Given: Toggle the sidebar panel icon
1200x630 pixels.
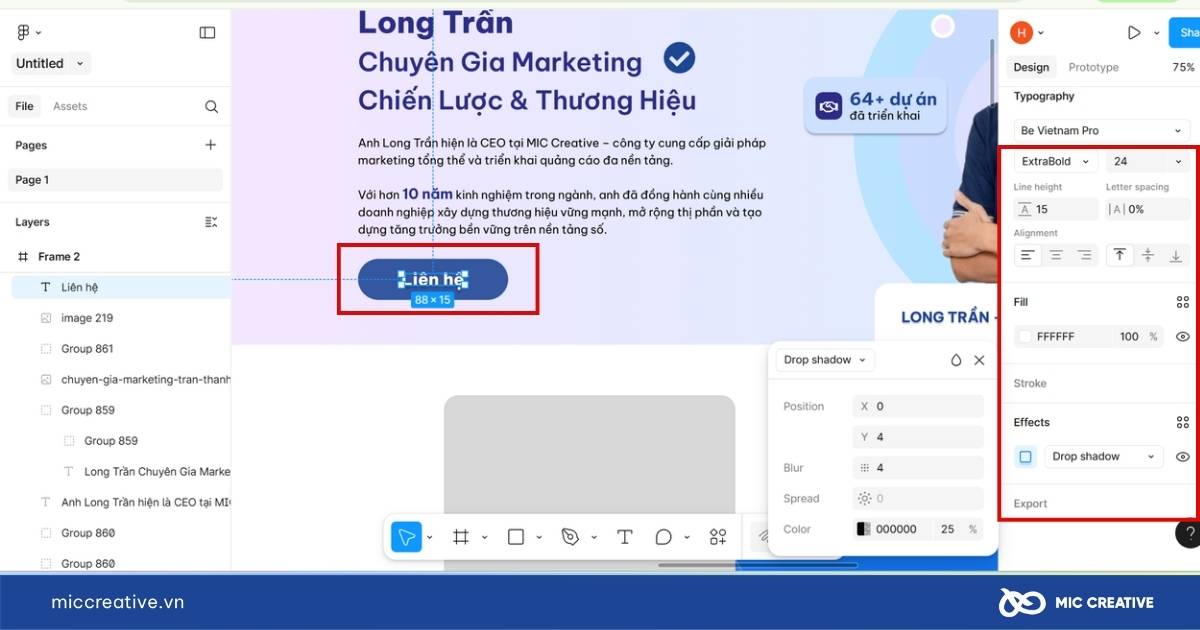Looking at the screenshot, I should pyautogui.click(x=207, y=33).
